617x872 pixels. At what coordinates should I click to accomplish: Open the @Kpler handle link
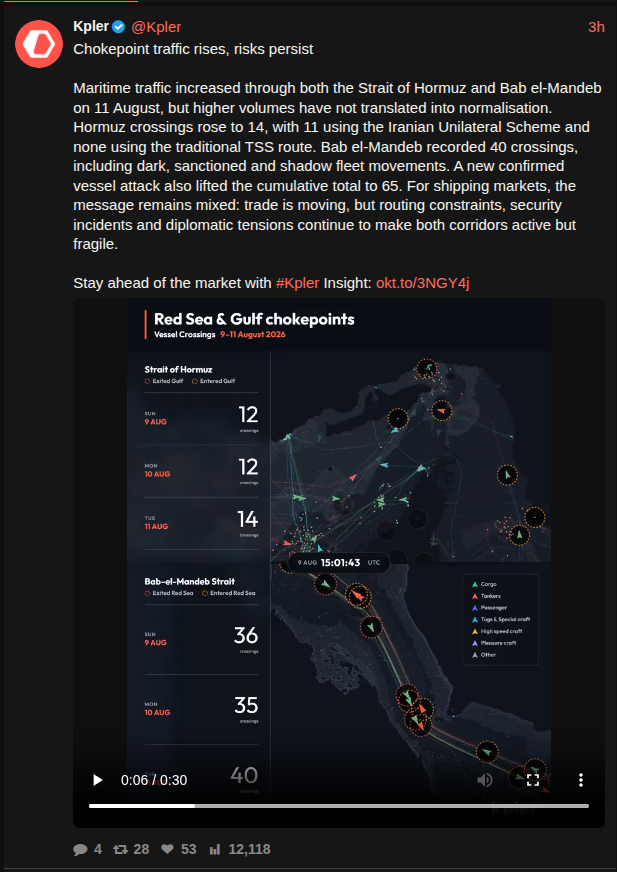[156, 27]
